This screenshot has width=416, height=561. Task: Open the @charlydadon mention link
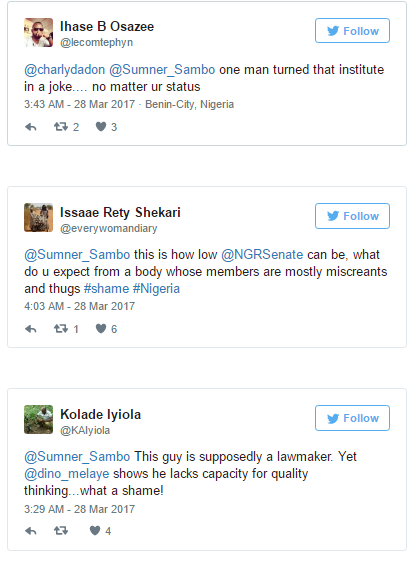(x=65, y=70)
